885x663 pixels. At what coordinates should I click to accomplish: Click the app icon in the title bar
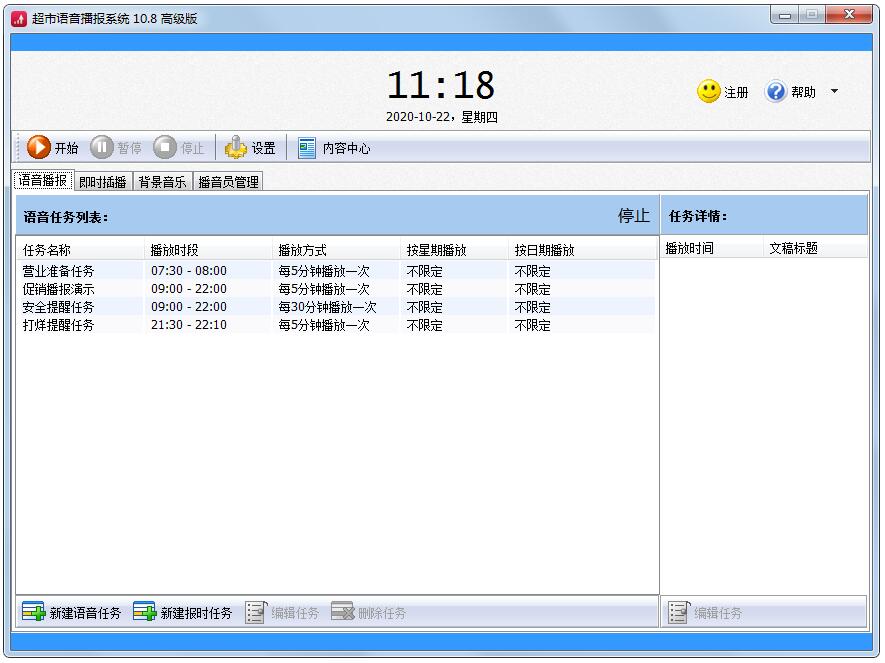[19, 19]
